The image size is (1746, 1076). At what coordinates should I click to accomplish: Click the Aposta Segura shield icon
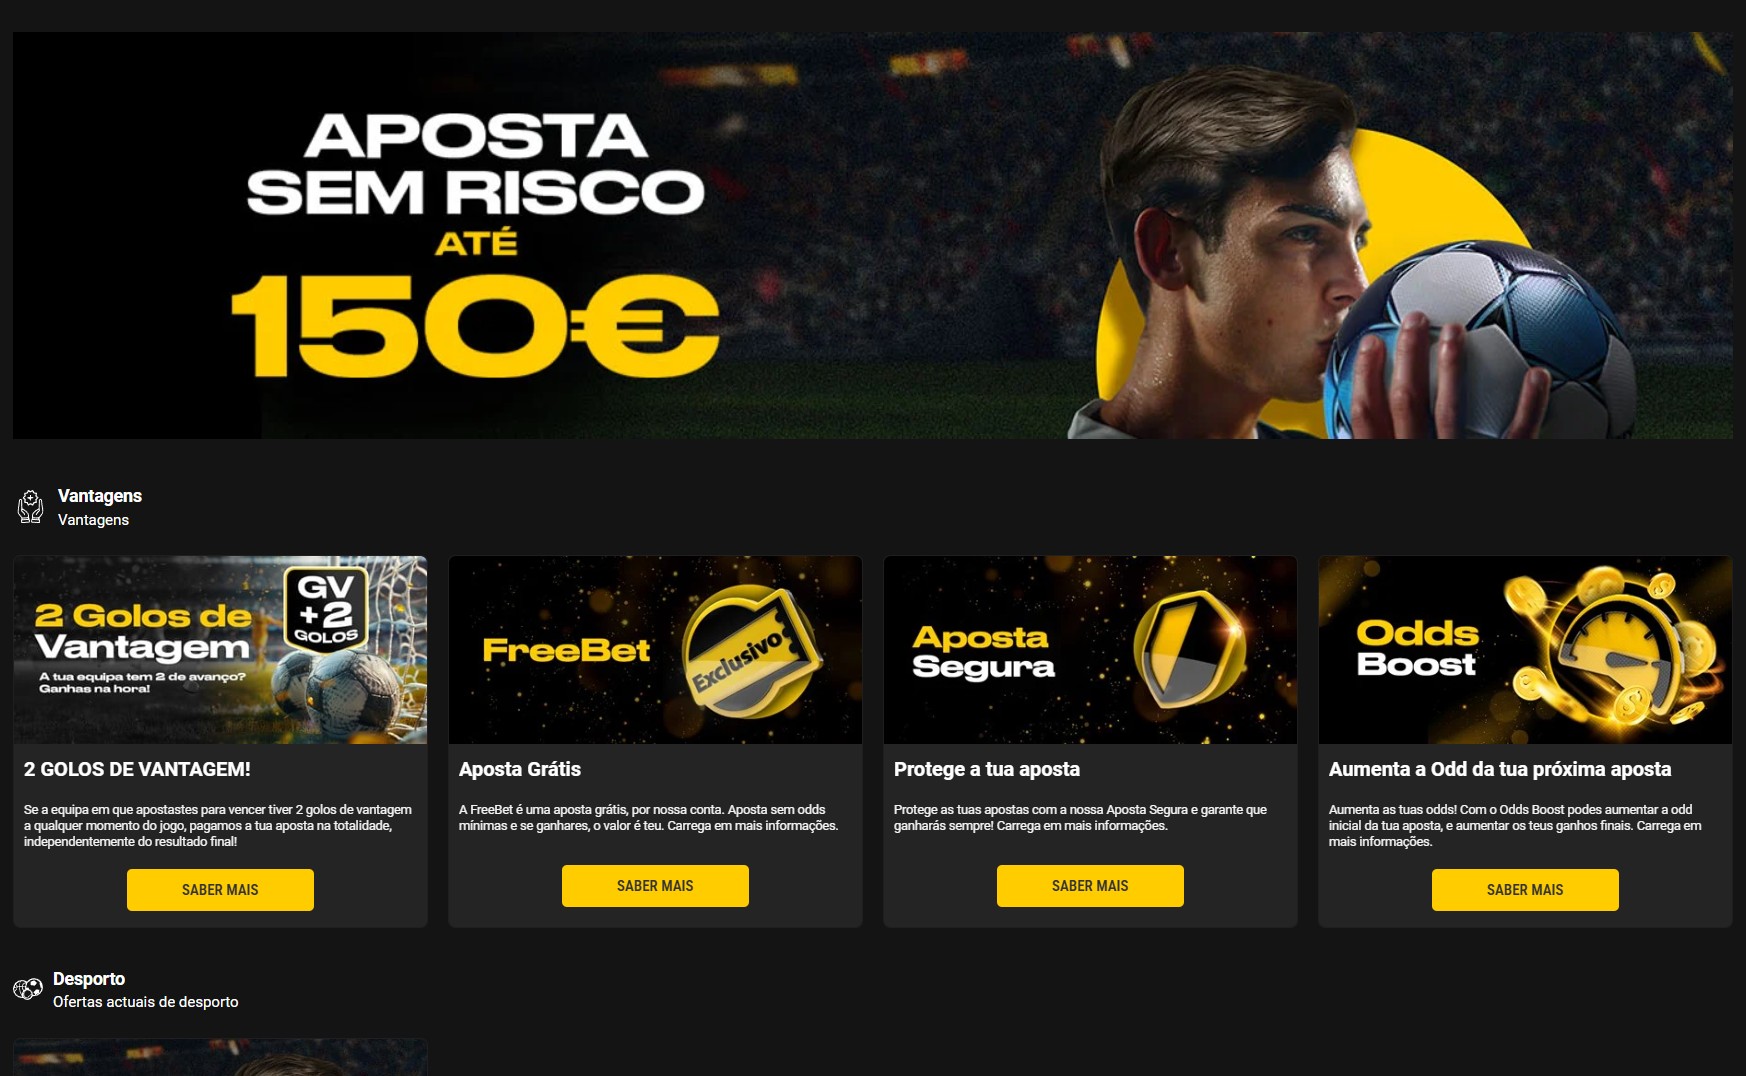click(x=1190, y=649)
